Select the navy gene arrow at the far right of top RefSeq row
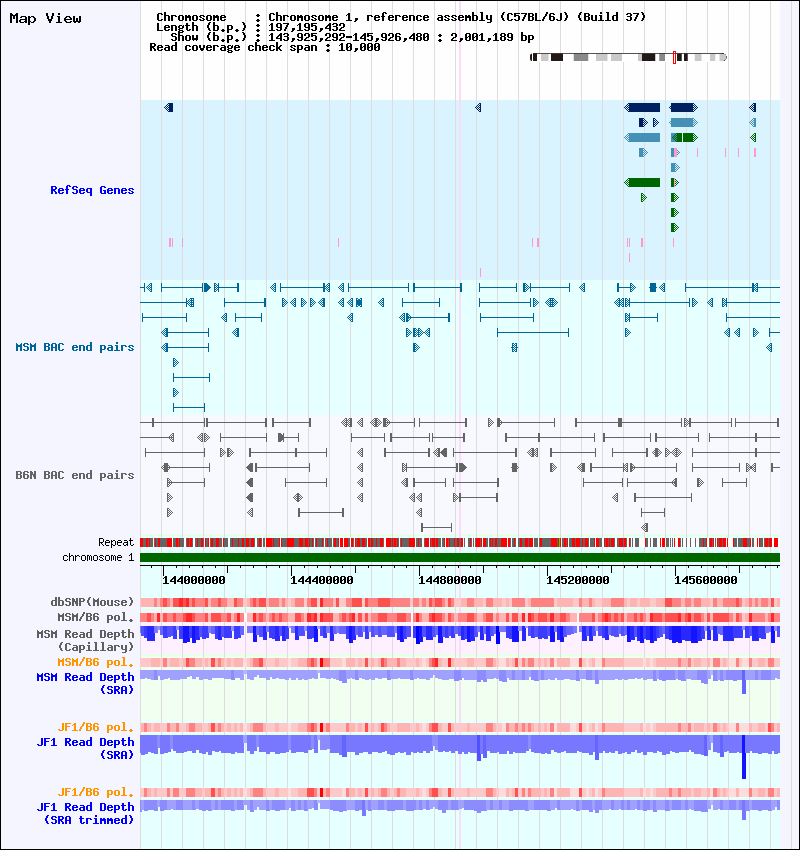The height and width of the screenshot is (850, 800). tap(752, 107)
